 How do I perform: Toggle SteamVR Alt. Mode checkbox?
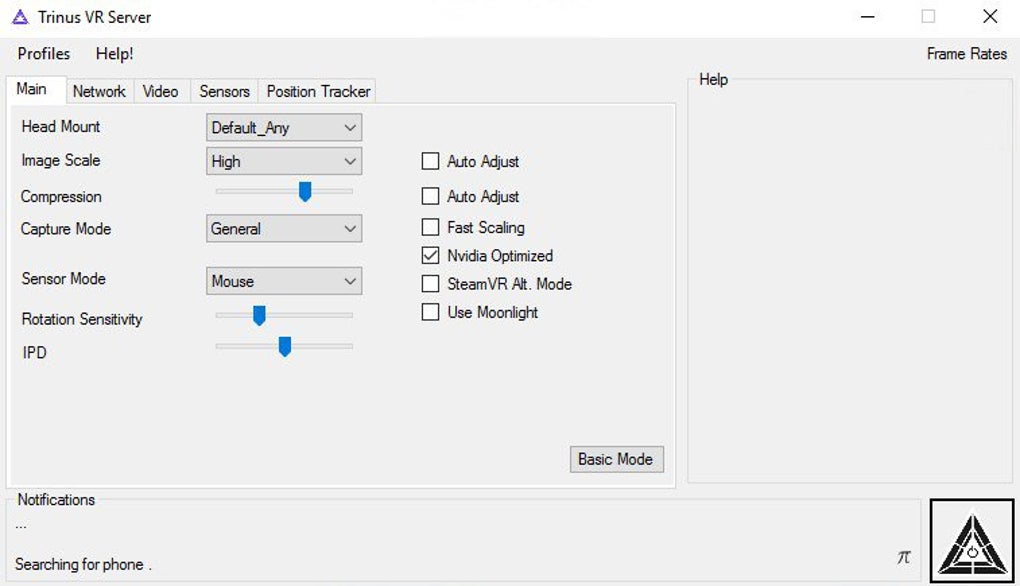431,284
